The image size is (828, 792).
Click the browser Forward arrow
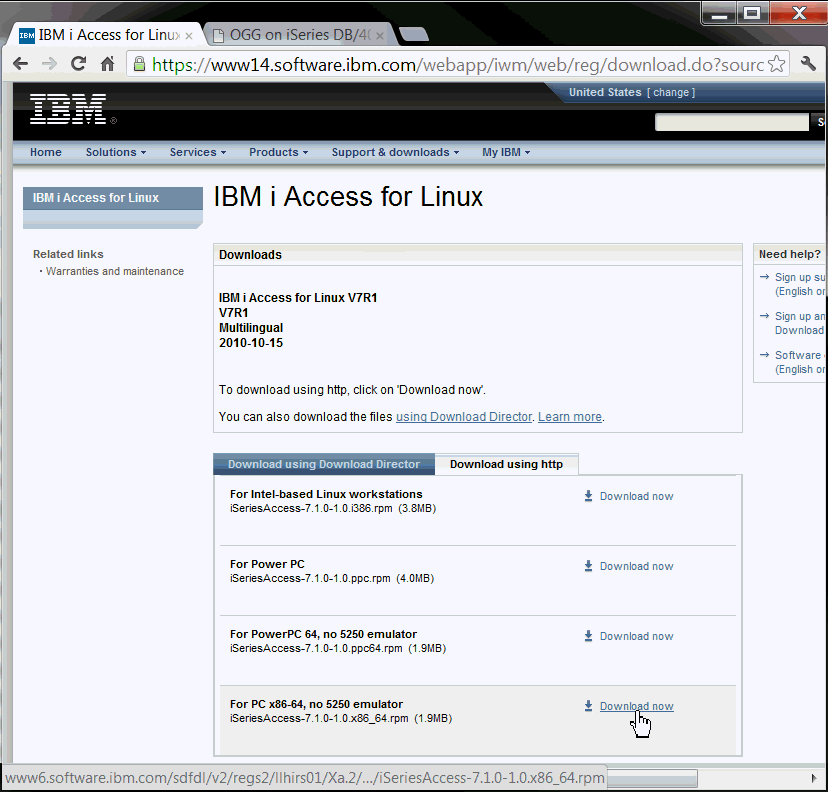pos(49,64)
